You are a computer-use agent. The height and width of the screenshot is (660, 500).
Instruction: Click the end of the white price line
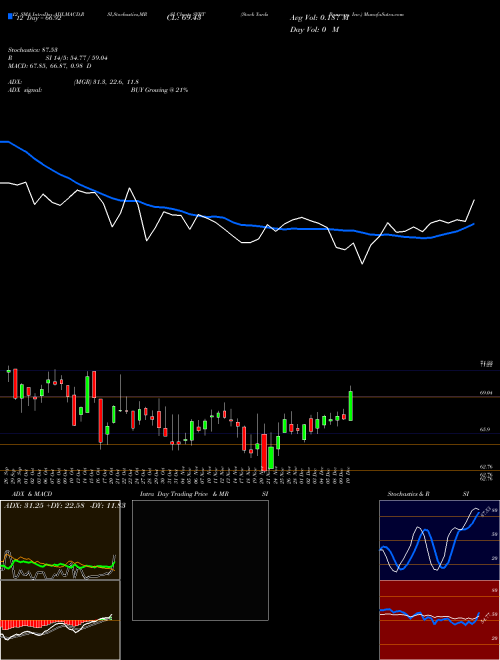(x=474, y=200)
